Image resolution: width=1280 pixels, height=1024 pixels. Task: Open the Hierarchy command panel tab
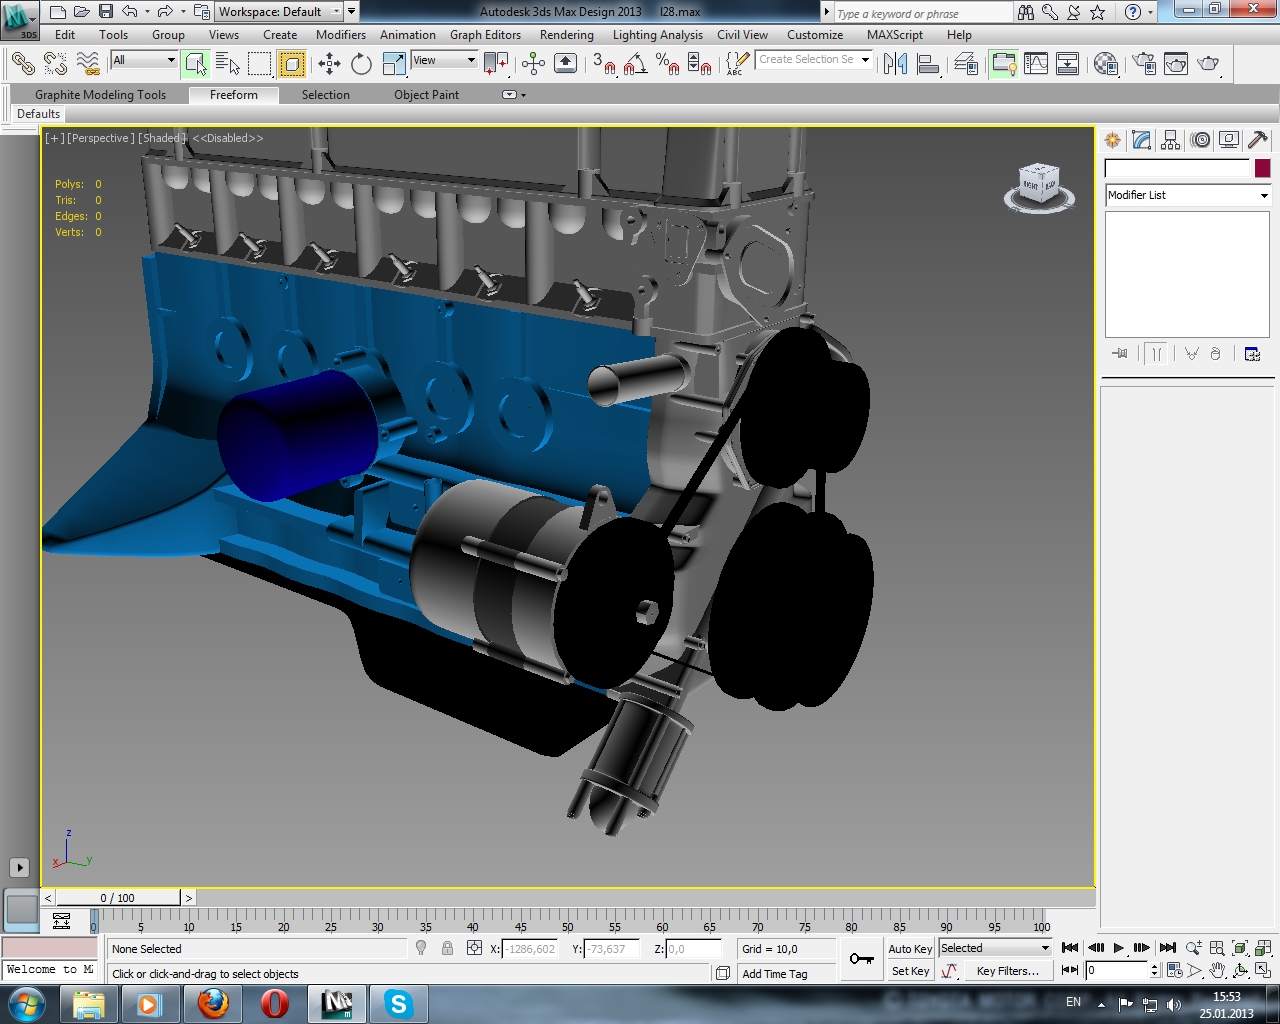pos(1171,140)
